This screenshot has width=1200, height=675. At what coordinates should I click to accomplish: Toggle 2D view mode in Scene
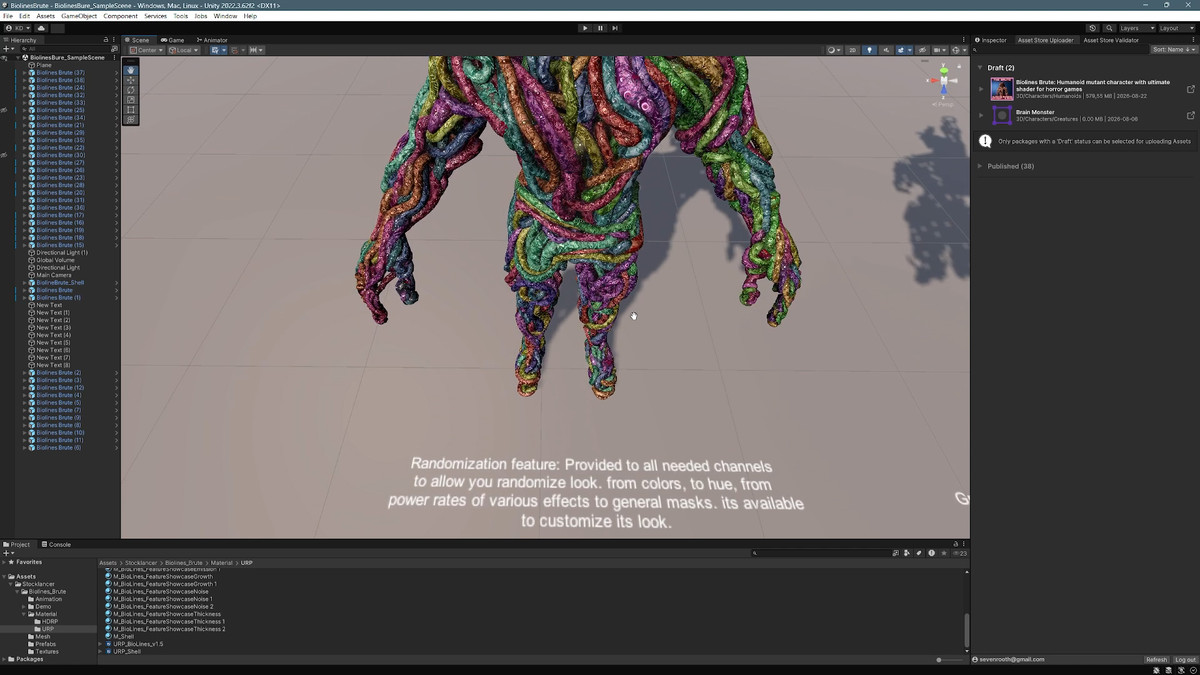pyautogui.click(x=852, y=50)
